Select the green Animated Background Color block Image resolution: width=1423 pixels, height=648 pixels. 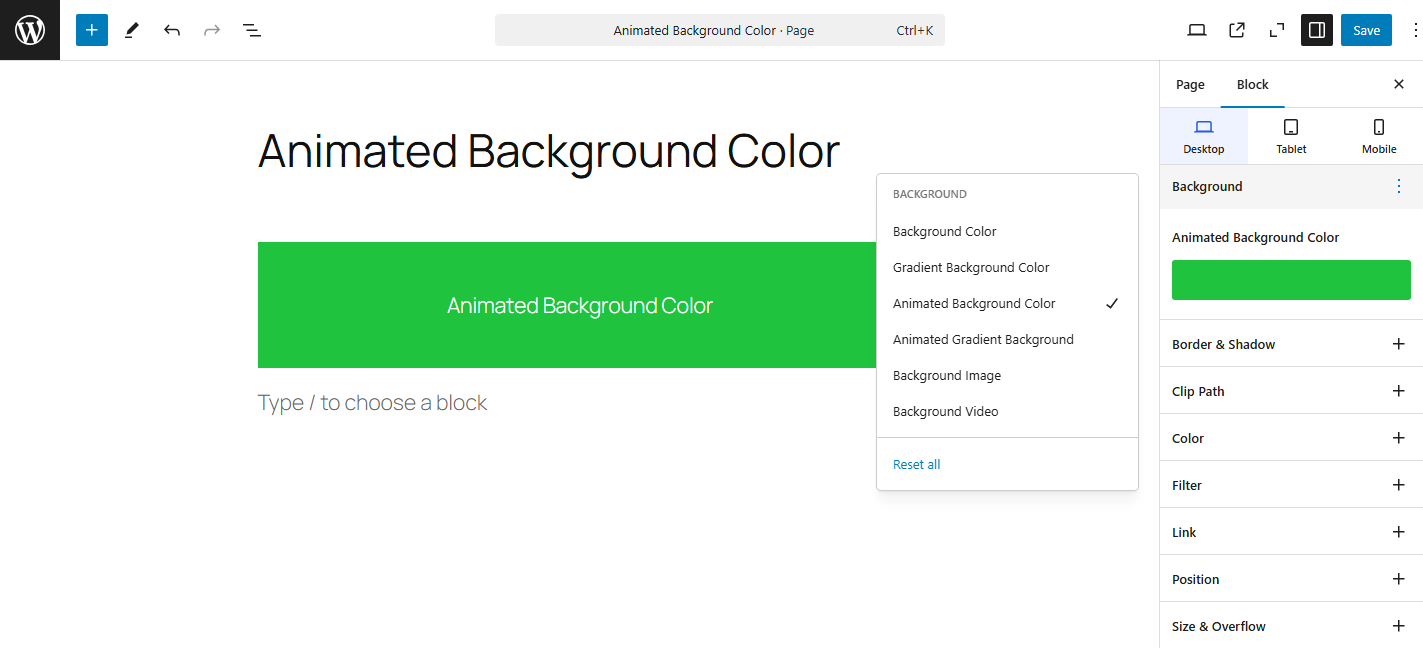pyautogui.click(x=567, y=305)
